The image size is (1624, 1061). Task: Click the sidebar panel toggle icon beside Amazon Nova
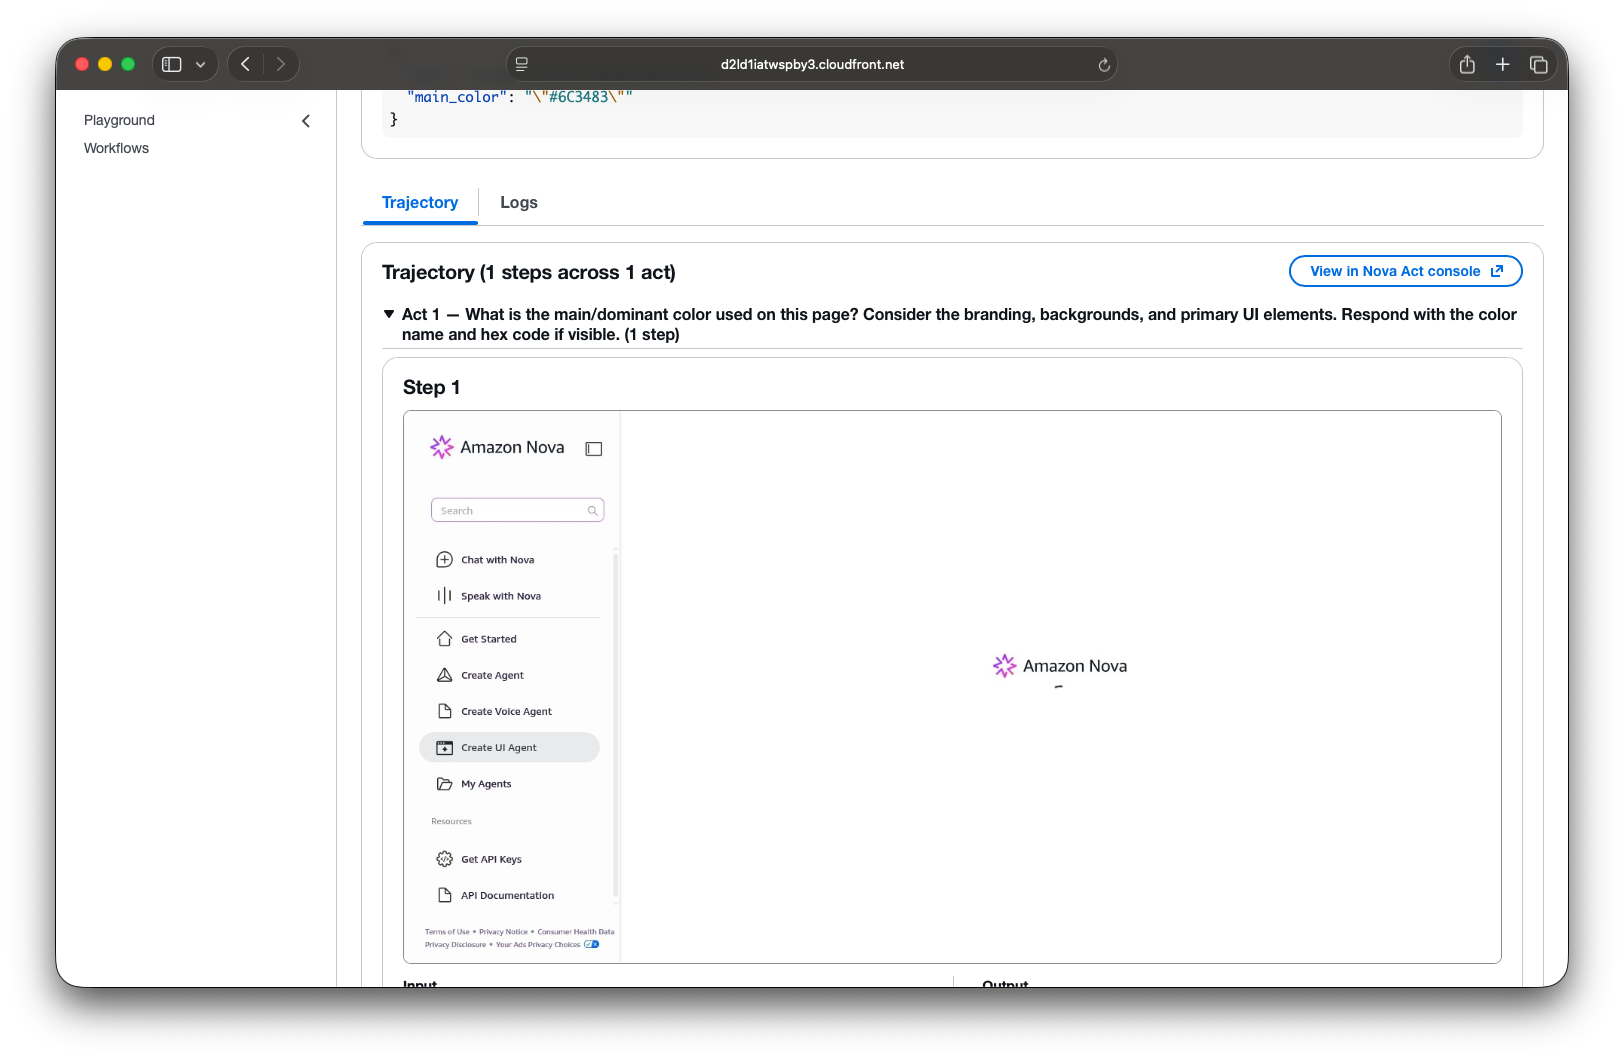pyautogui.click(x=594, y=449)
